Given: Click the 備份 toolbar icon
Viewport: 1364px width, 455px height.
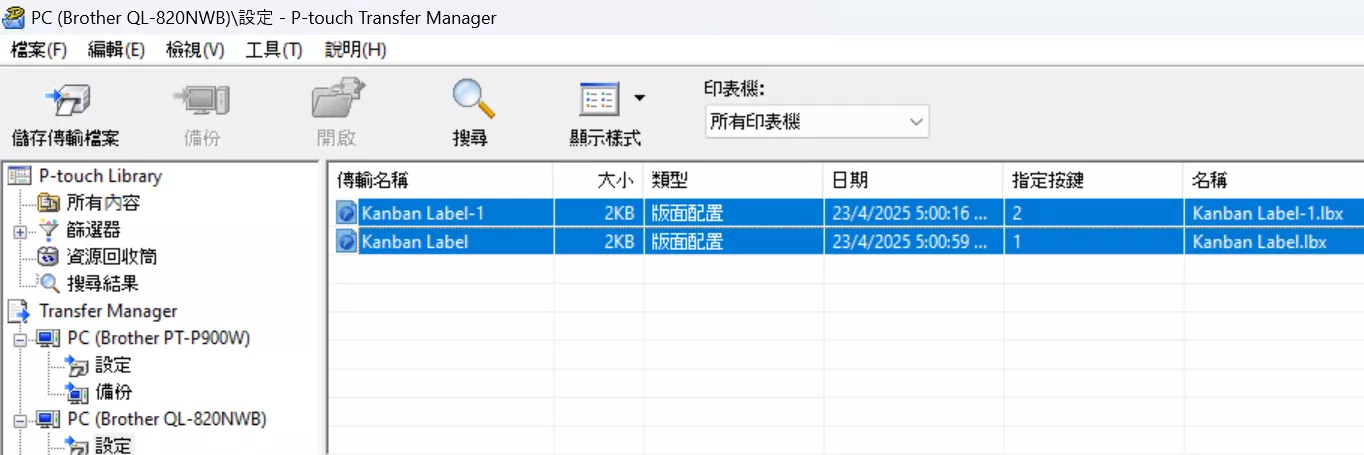Looking at the screenshot, I should coord(202,101).
